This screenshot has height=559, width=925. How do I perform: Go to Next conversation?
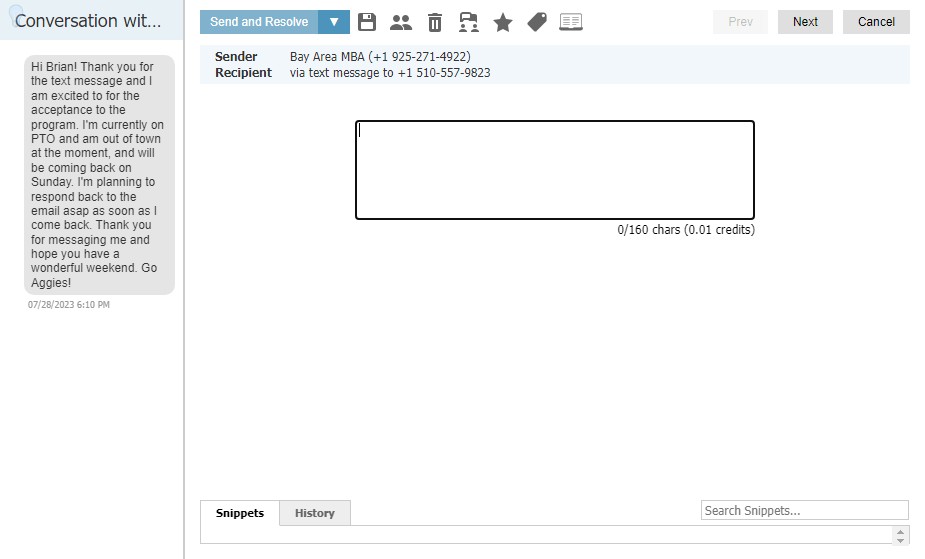[805, 22]
